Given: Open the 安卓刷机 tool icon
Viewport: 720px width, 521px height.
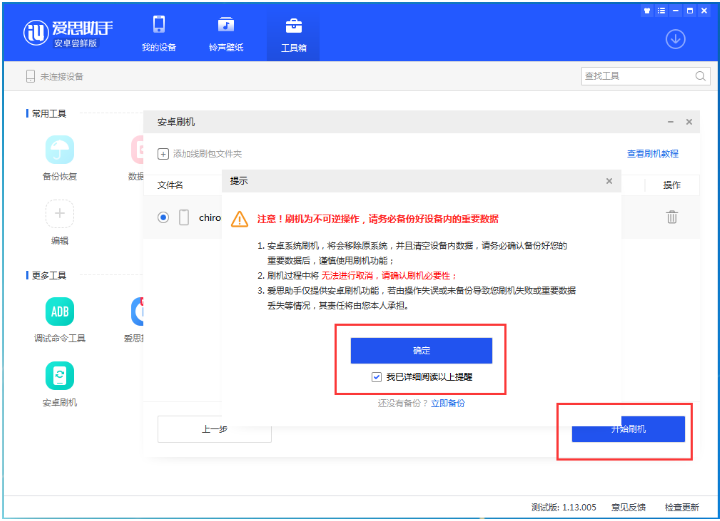Looking at the screenshot, I should pyautogui.click(x=60, y=376).
